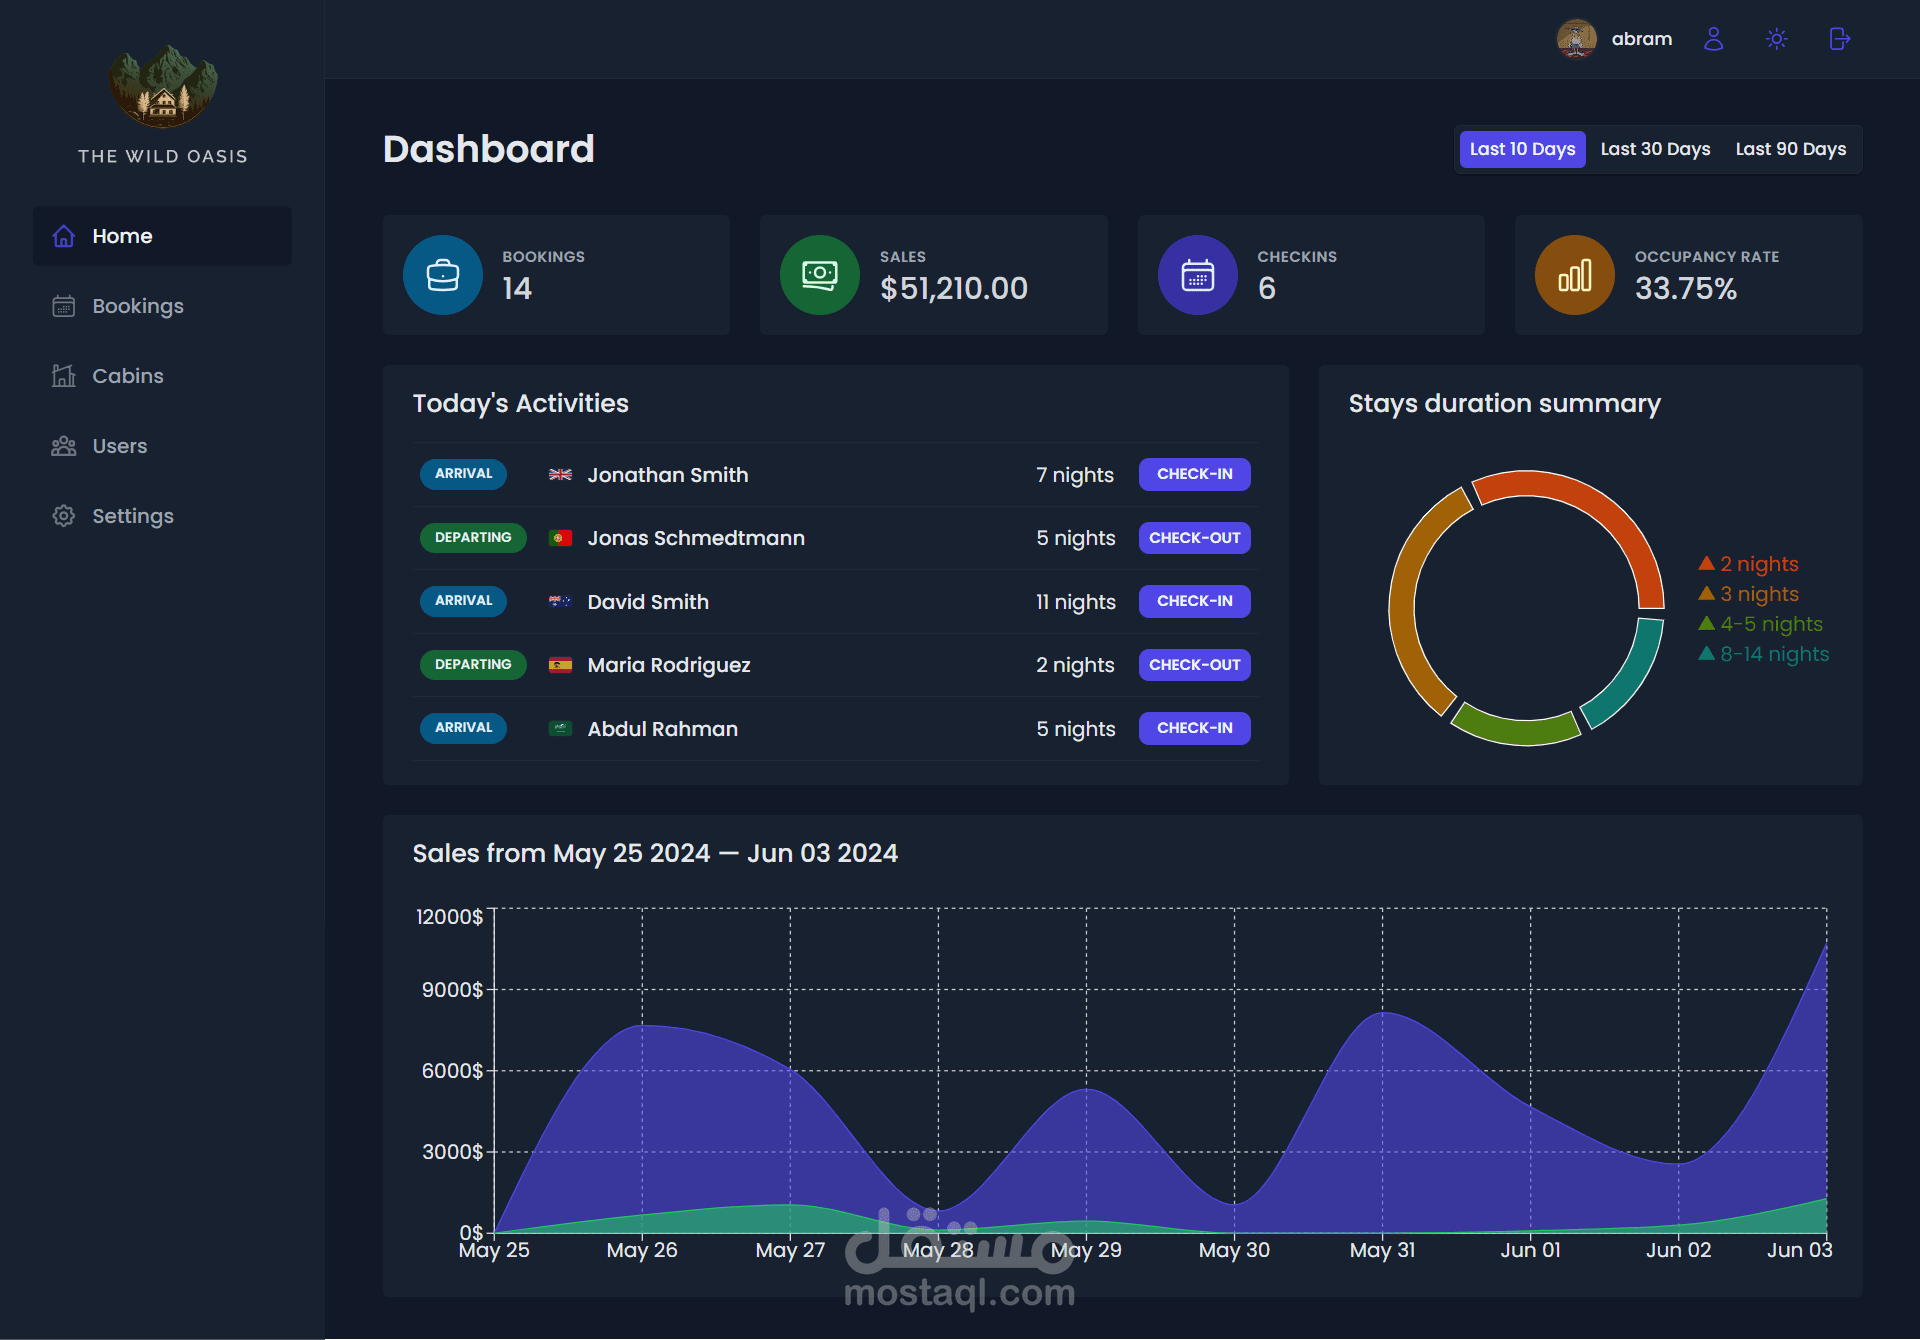Check in Jonathan Smith
Image resolution: width=1920 pixels, height=1340 pixels.
click(1194, 474)
